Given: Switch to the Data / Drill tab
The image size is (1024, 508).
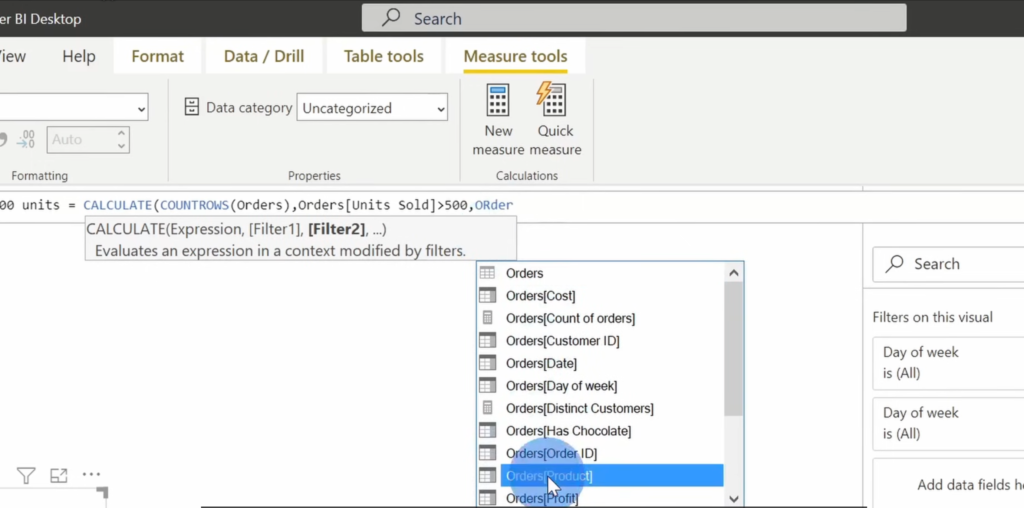Looking at the screenshot, I should tap(264, 56).
